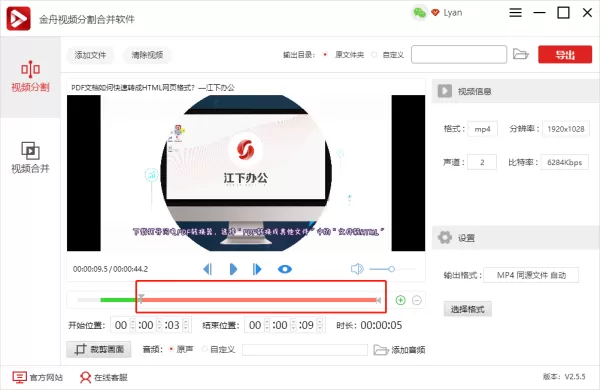Image resolution: width=600 pixels, height=390 pixels.
Task: Click the end marker on the timeline
Action: [378, 300]
